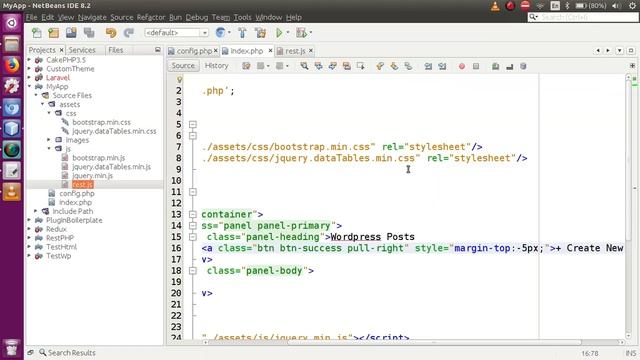
Task: Expand the Include Path node
Action: click(x=36, y=211)
